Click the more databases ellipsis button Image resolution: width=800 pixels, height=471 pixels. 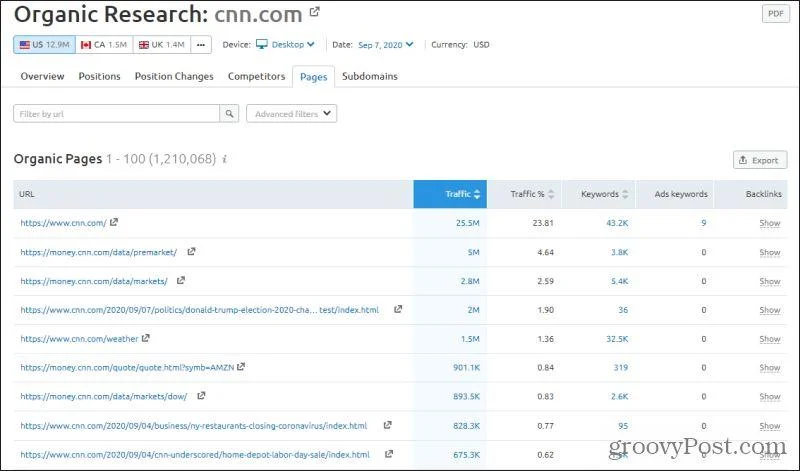[201, 45]
